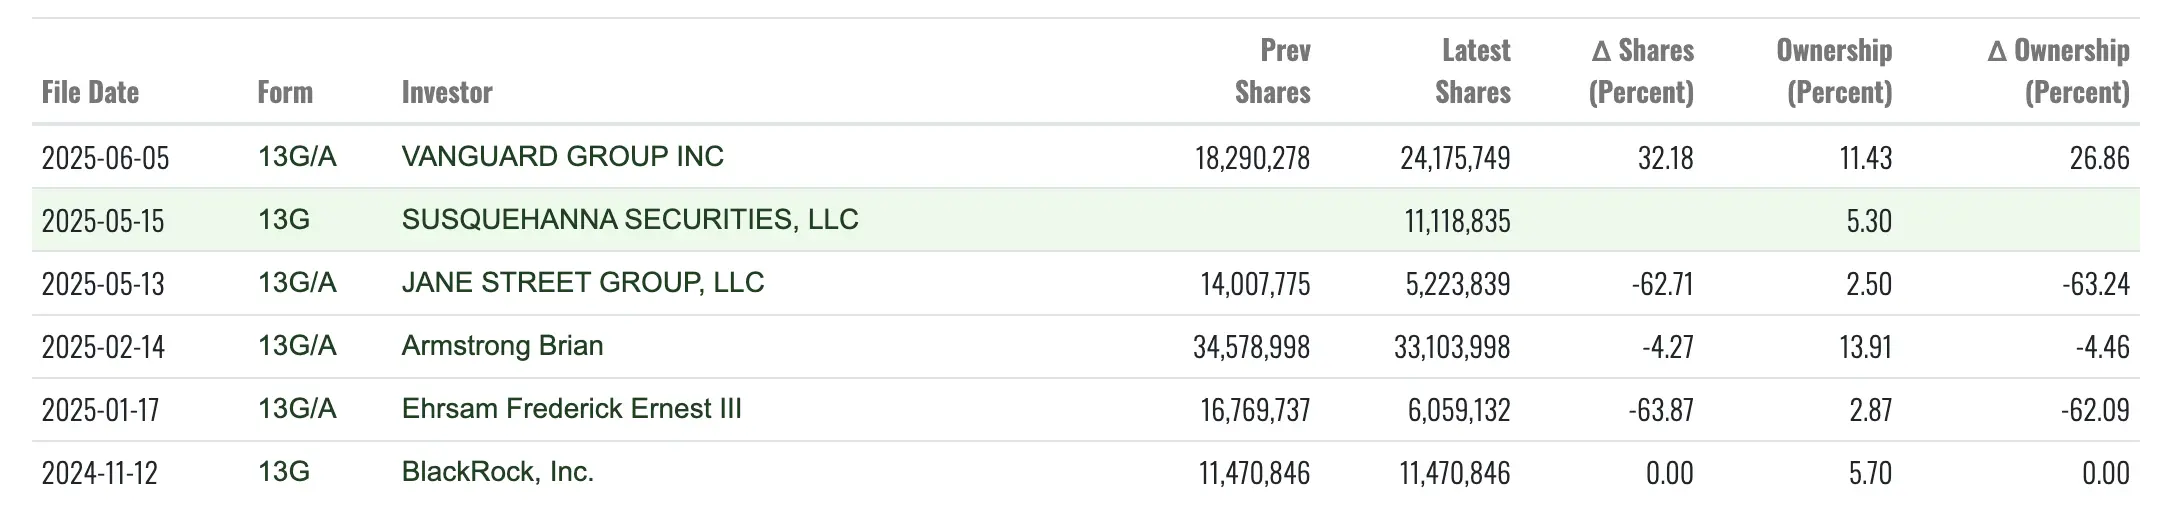
Task: Sort by Latest Shares column header
Action: [1472, 72]
